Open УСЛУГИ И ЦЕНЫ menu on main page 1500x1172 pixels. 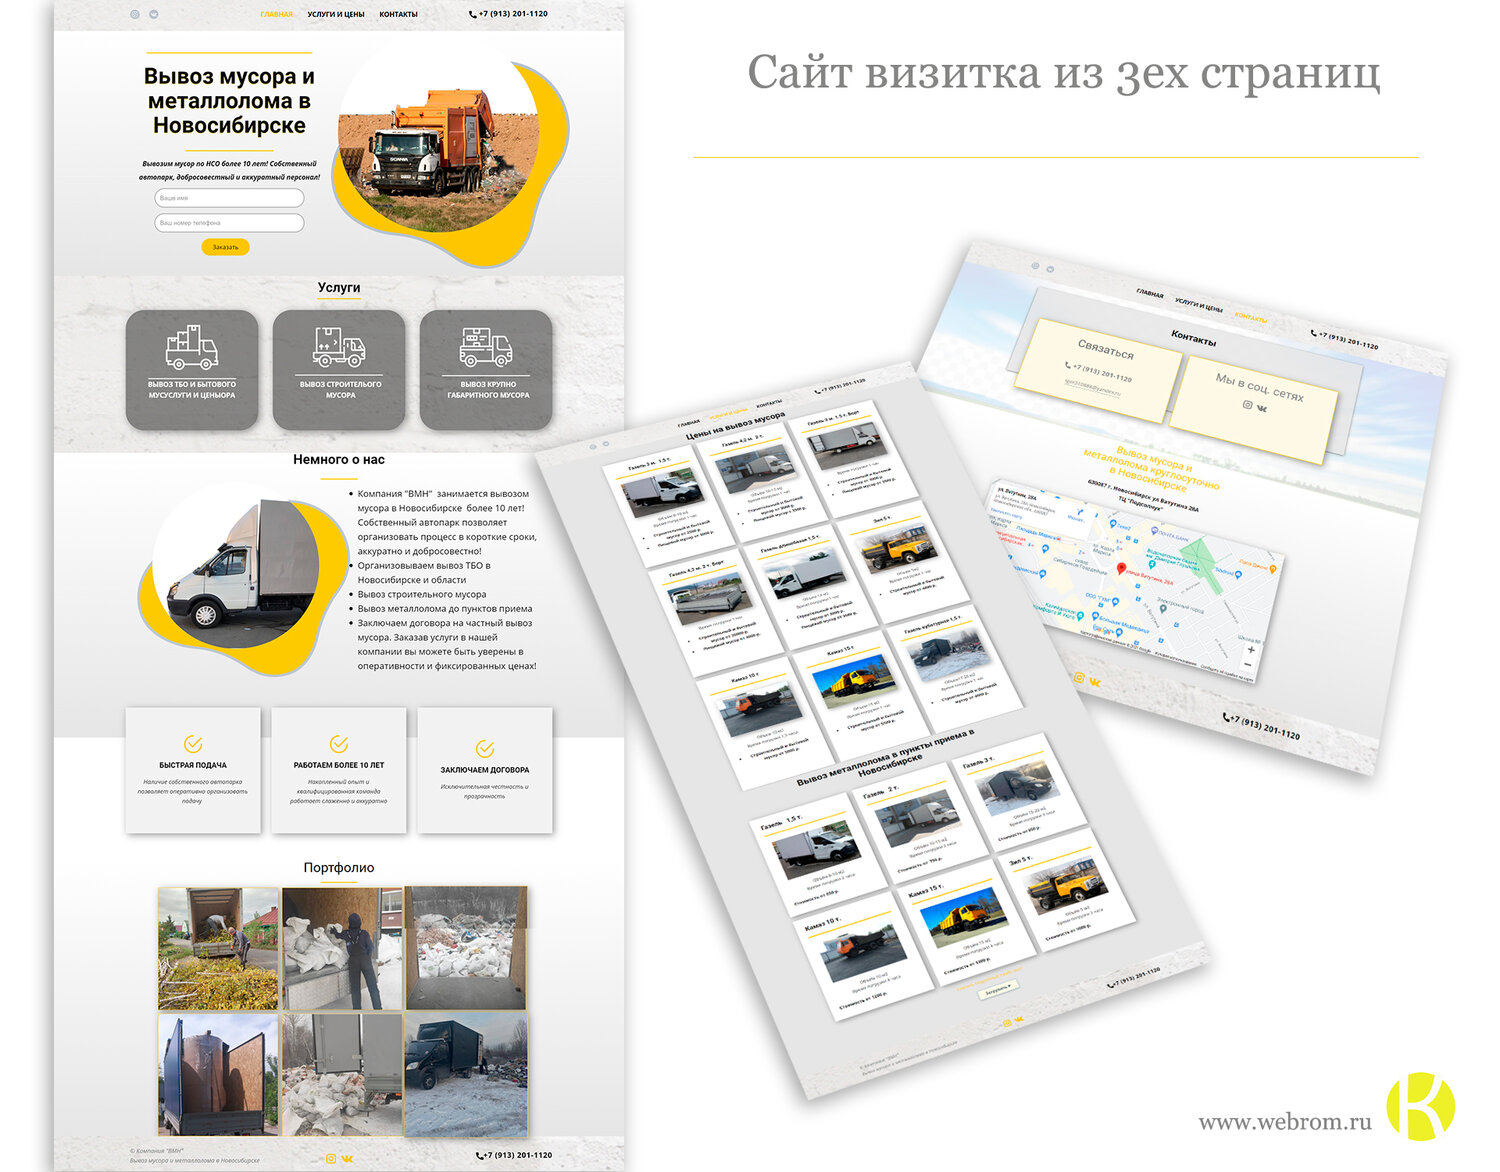(336, 14)
